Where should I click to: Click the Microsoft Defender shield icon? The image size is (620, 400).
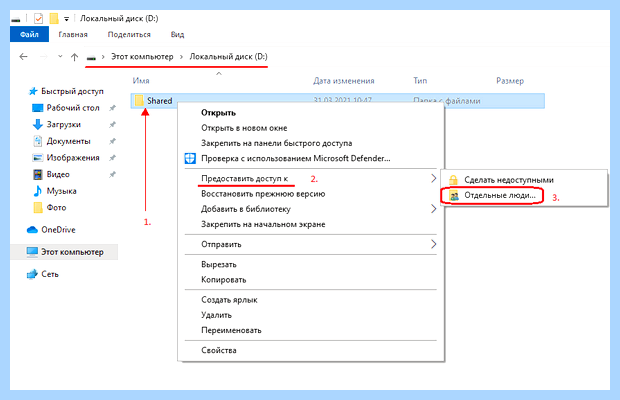pos(190,158)
